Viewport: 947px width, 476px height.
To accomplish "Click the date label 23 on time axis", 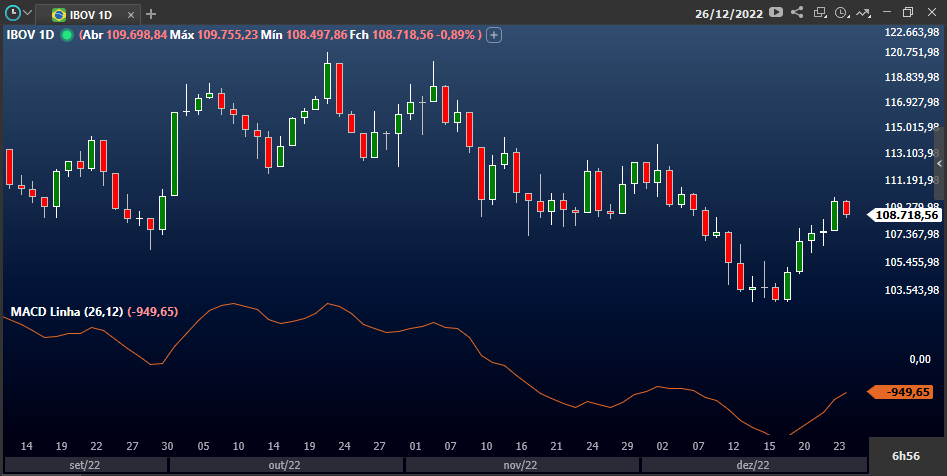I will pos(839,446).
